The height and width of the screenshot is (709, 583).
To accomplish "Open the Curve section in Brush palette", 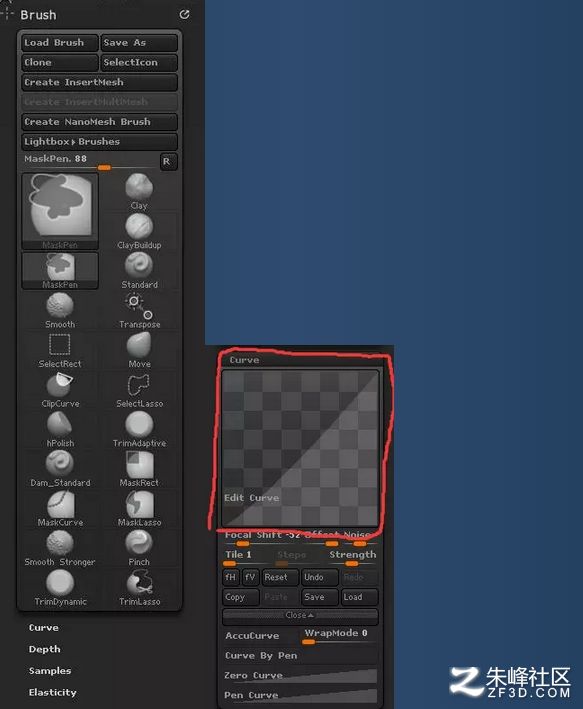I will [43, 628].
